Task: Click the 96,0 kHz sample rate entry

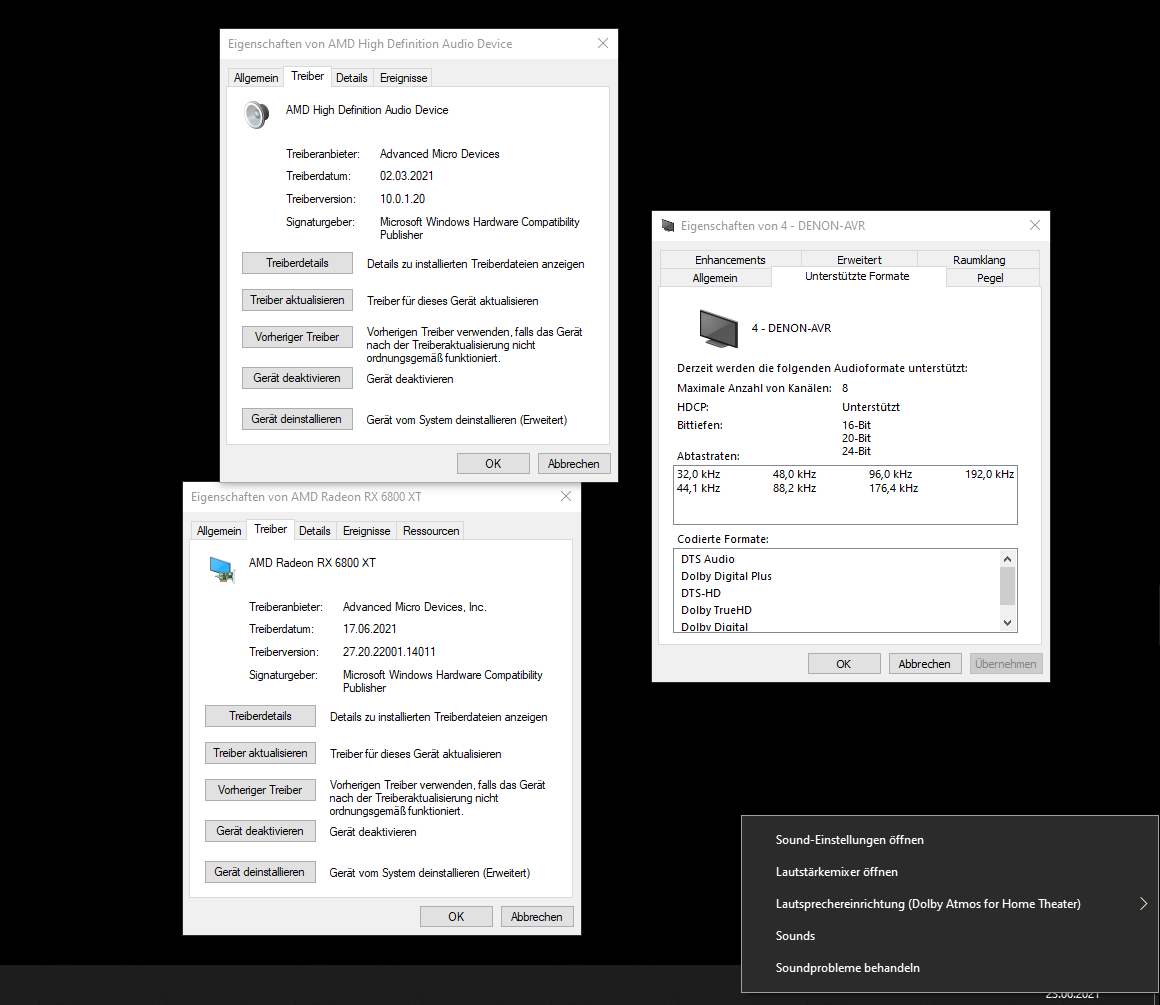Action: coord(891,474)
